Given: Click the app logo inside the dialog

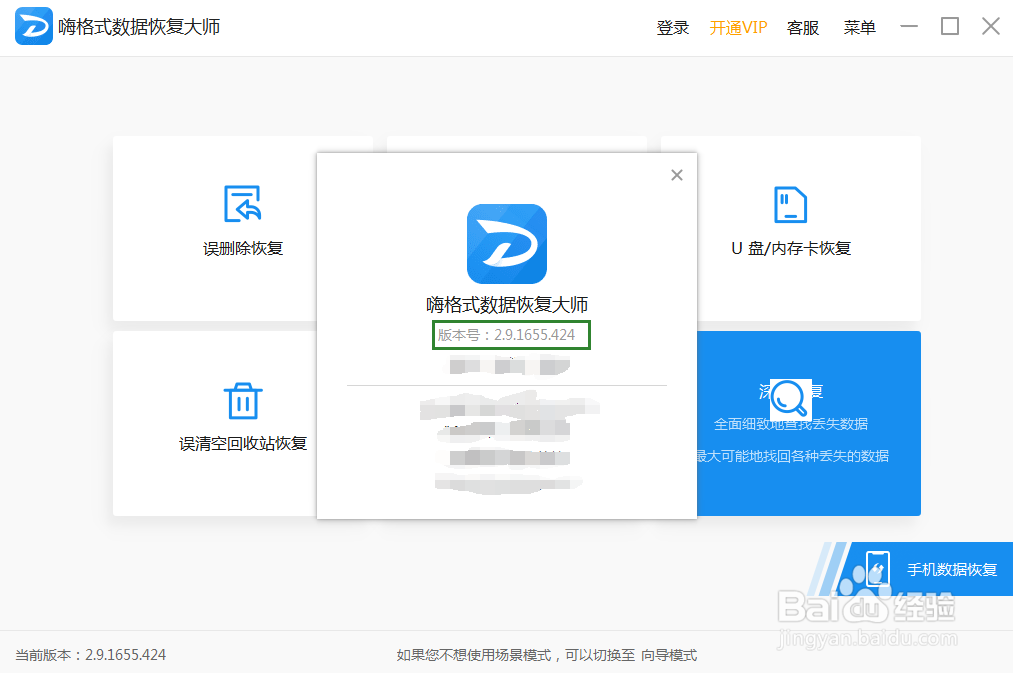Looking at the screenshot, I should coord(506,245).
